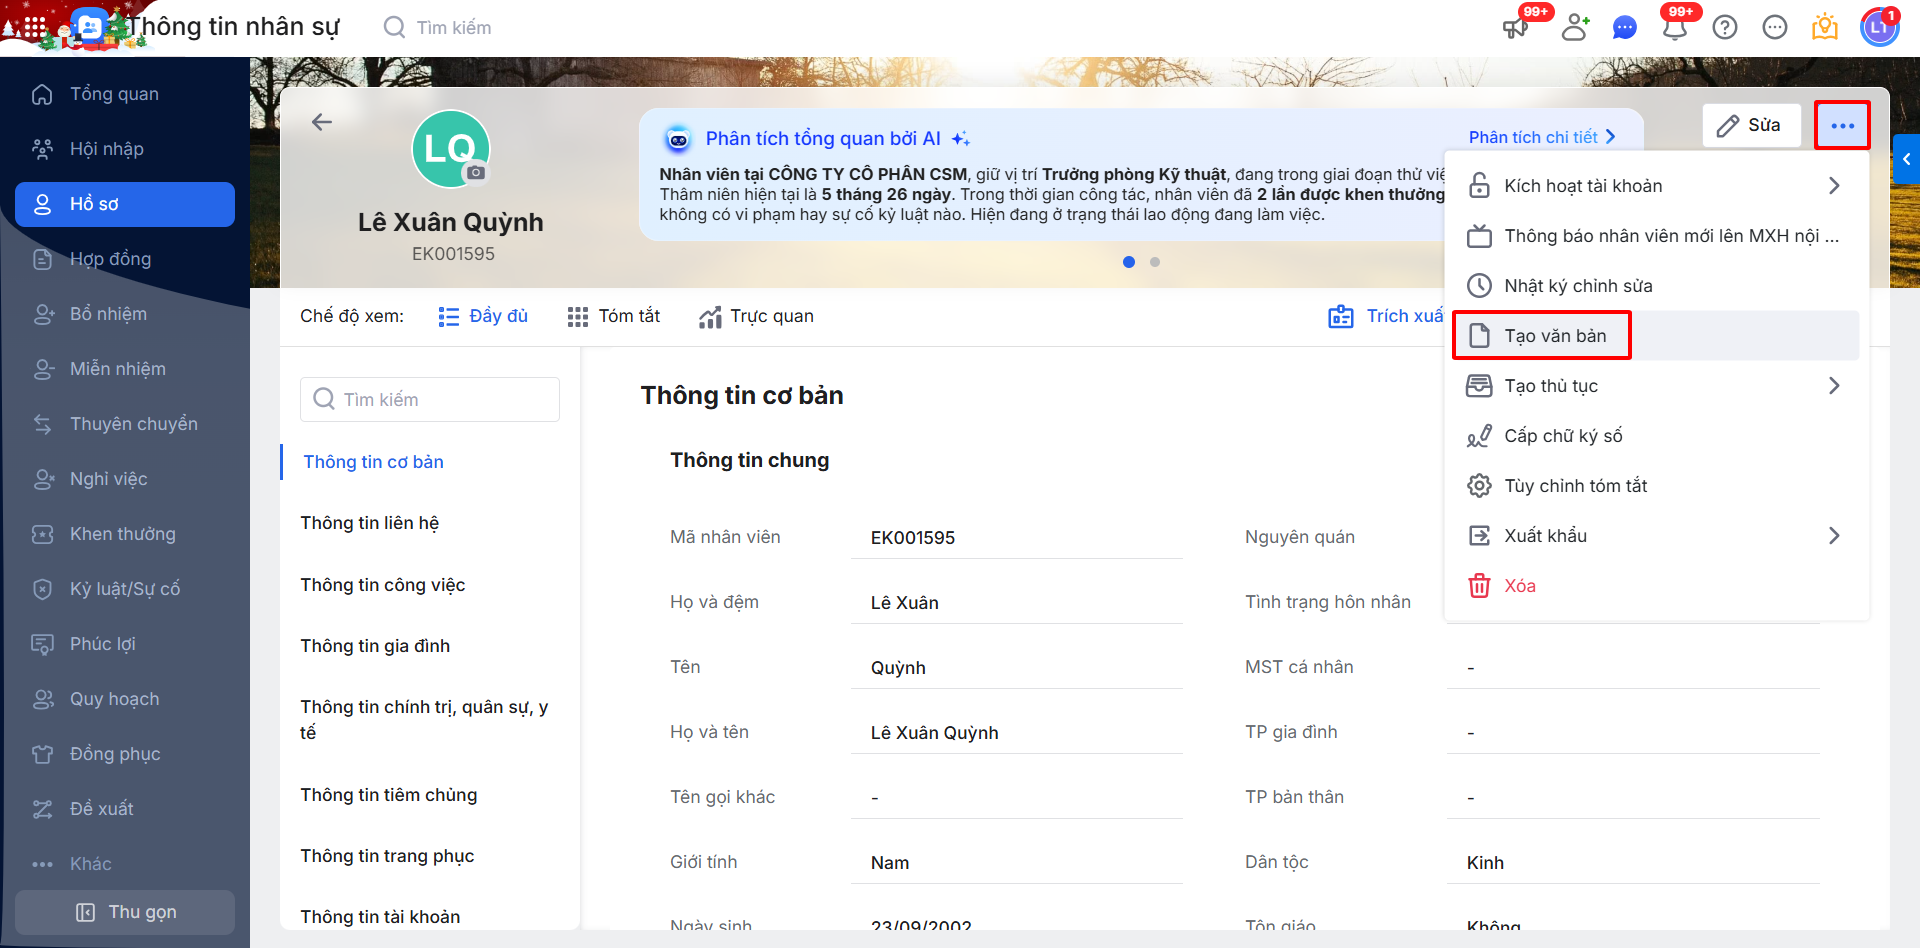Image resolution: width=1920 pixels, height=948 pixels.
Task: Click the Sửa edit button
Action: [x=1751, y=125]
